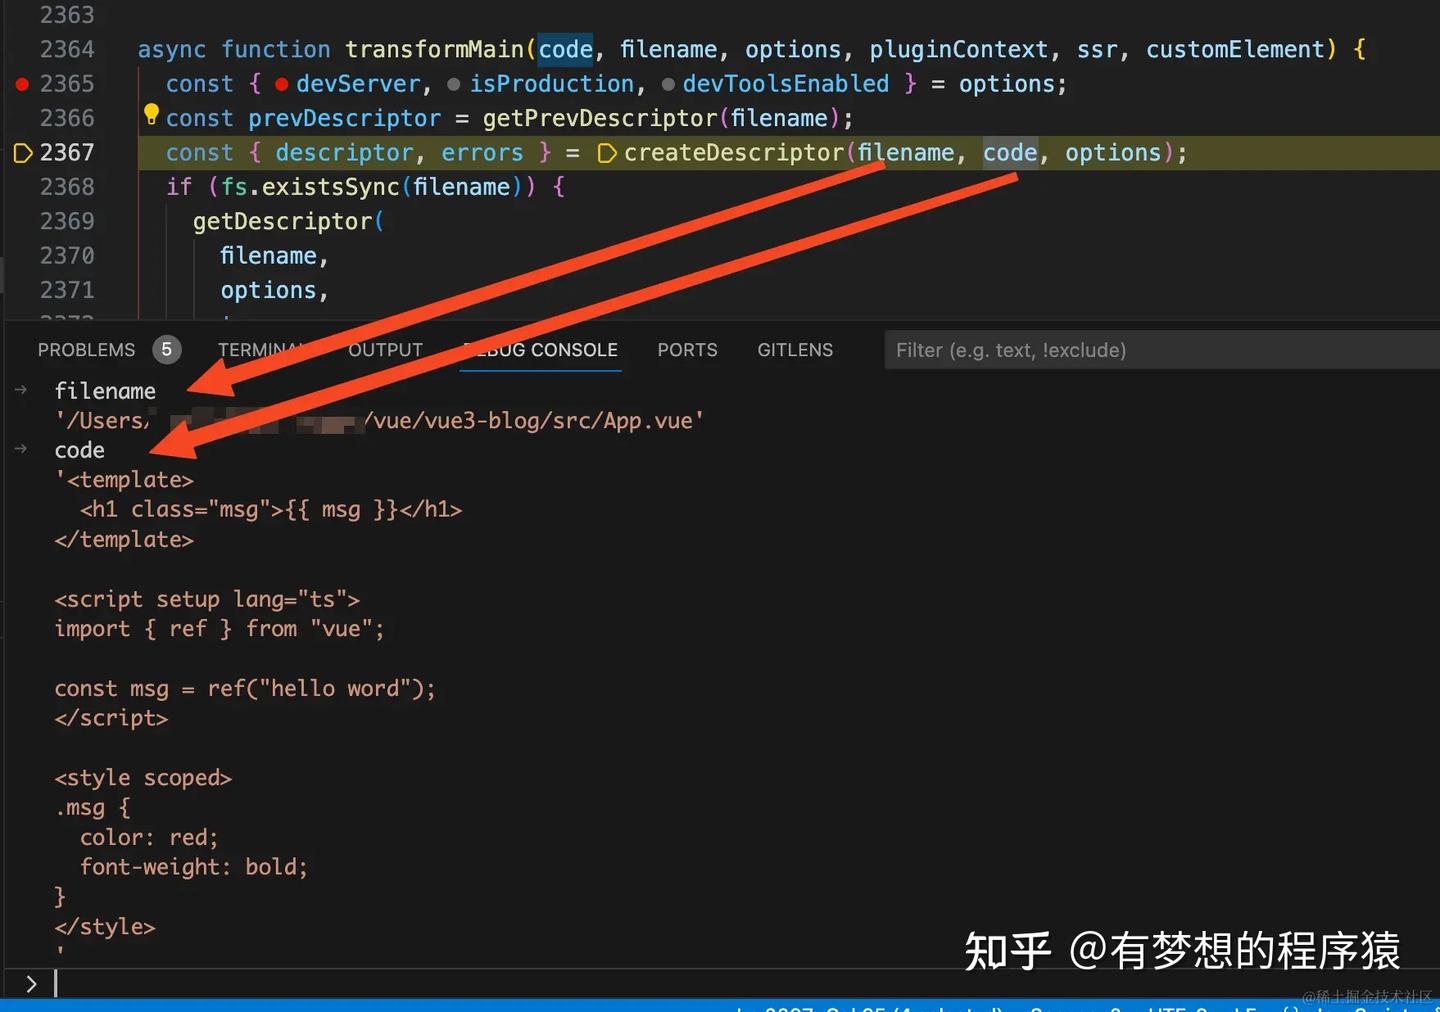This screenshot has width=1440, height=1012.
Task: Toggle the red breakpoint on line 2365
Action: (x=22, y=84)
